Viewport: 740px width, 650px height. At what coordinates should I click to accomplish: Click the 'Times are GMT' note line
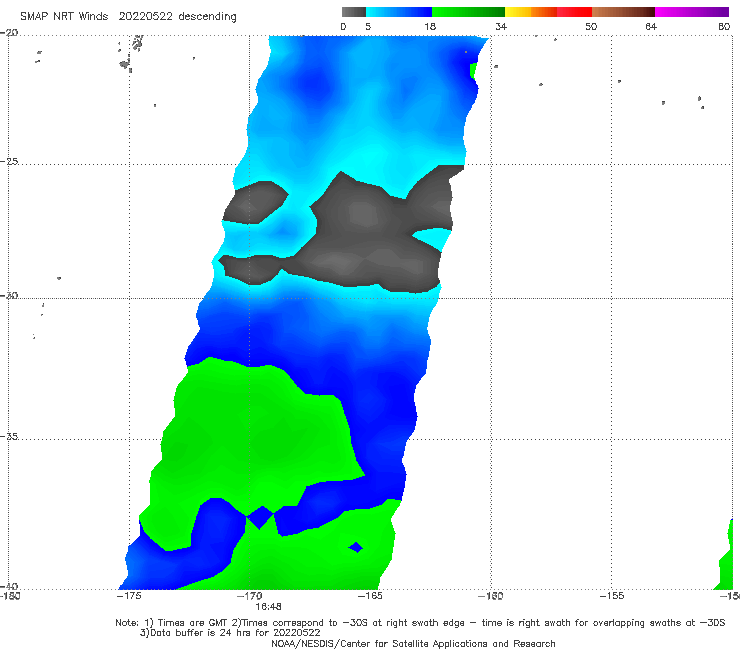pos(420,623)
